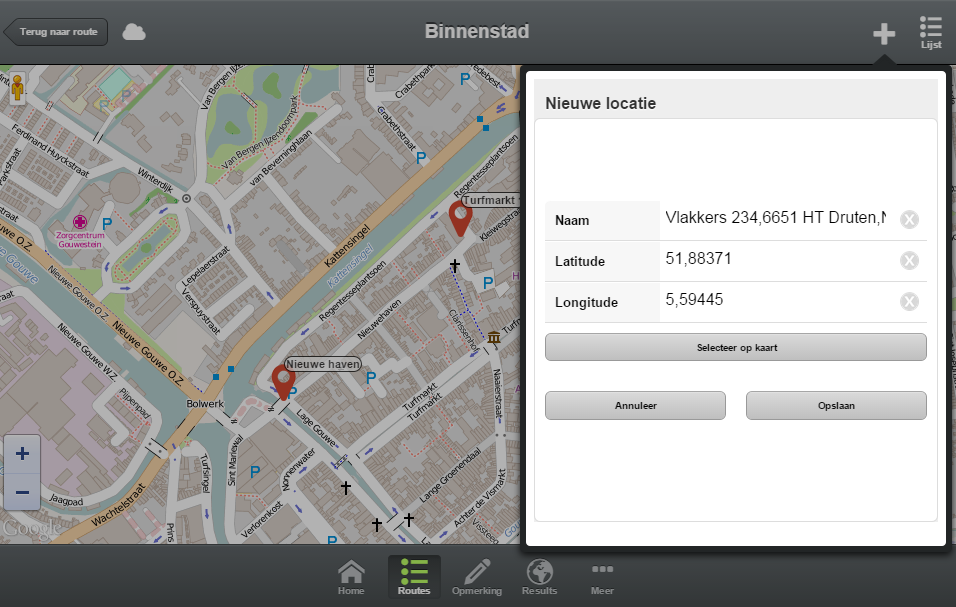Open the Home tab

351,577
